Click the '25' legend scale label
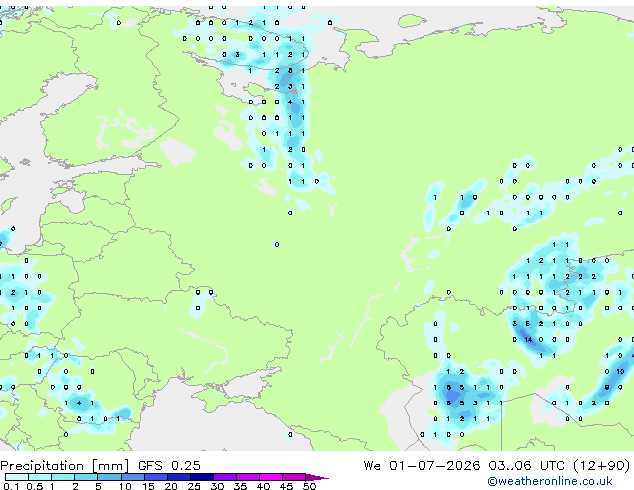Image resolution: width=634 pixels, height=490 pixels. 194,486
